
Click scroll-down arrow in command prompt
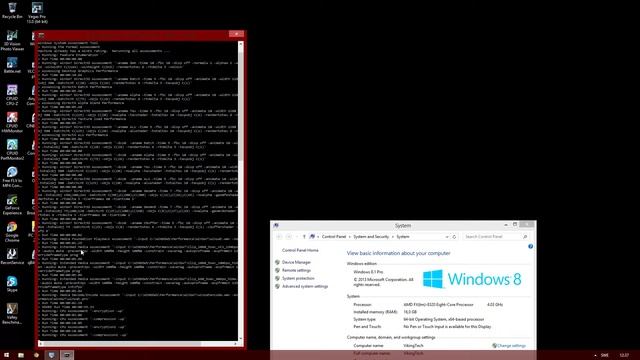(x=241, y=338)
